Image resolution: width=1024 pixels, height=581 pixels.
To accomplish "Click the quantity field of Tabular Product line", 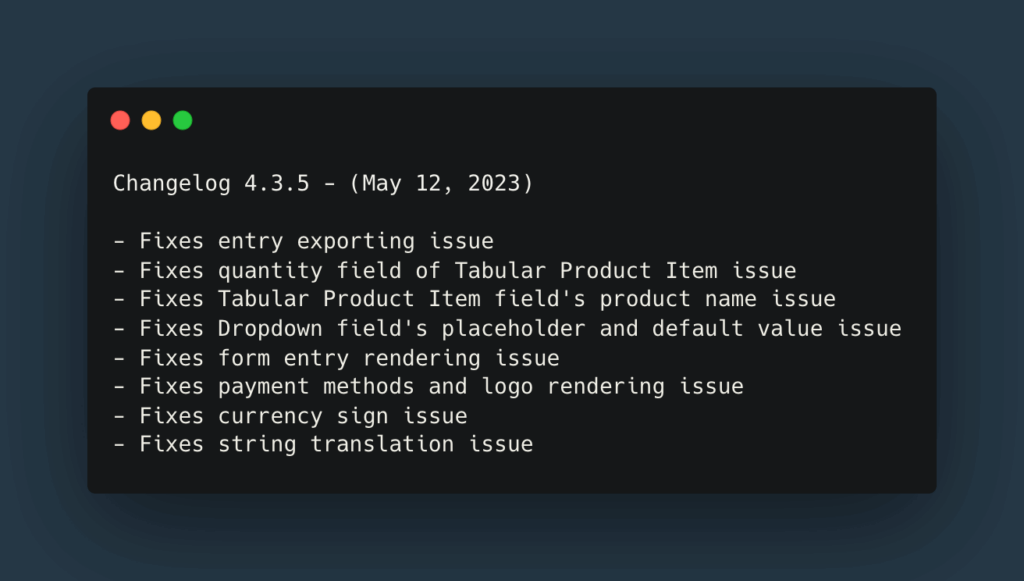I will click(455, 271).
